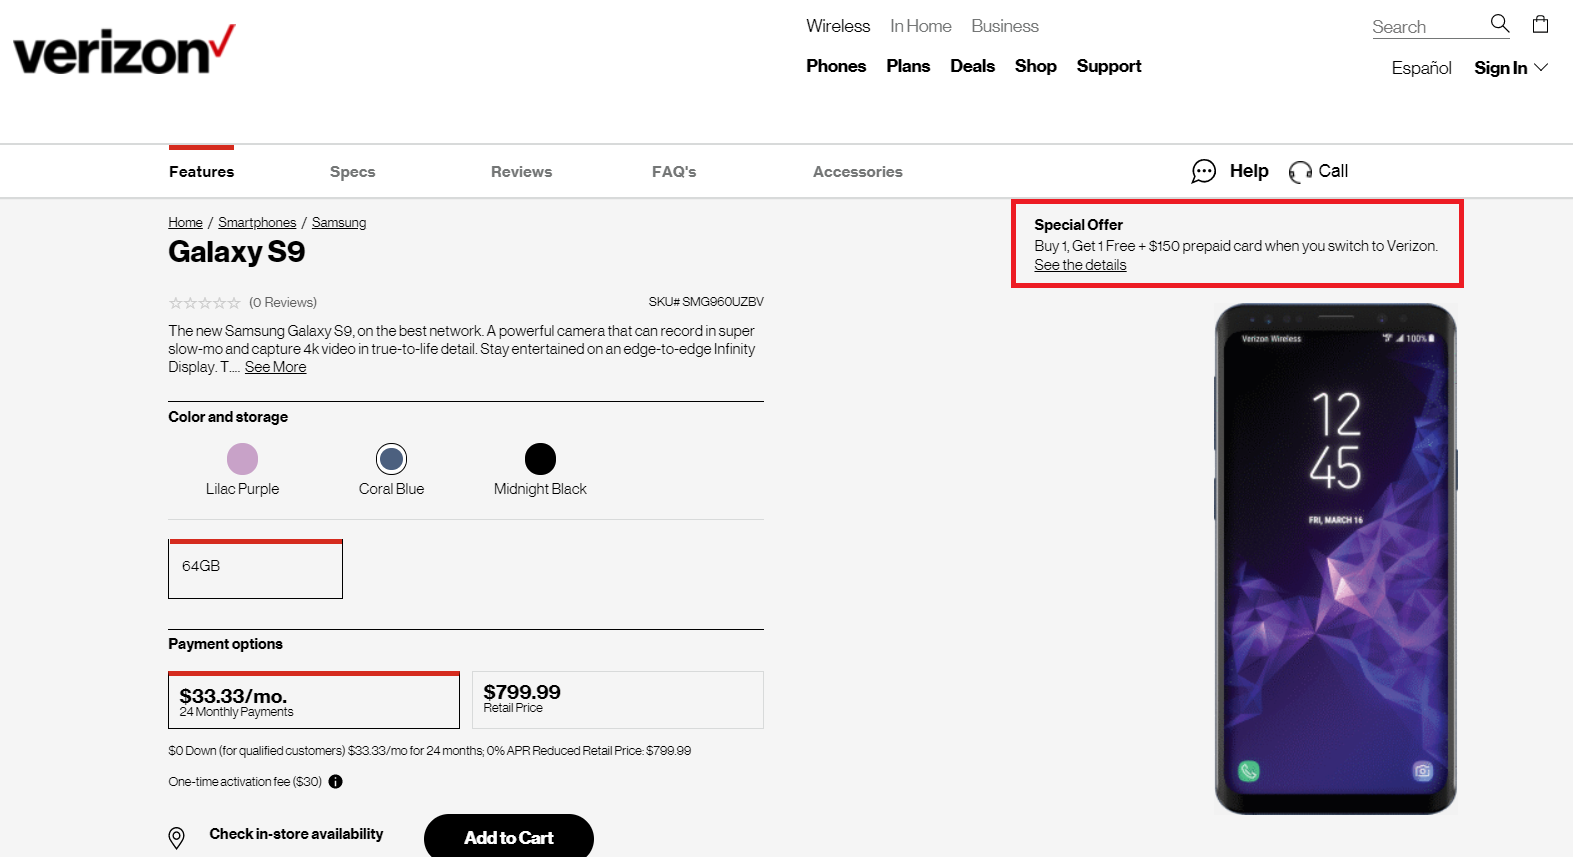
Task: Click the Galaxy S9 phone image
Action: pyautogui.click(x=1335, y=559)
